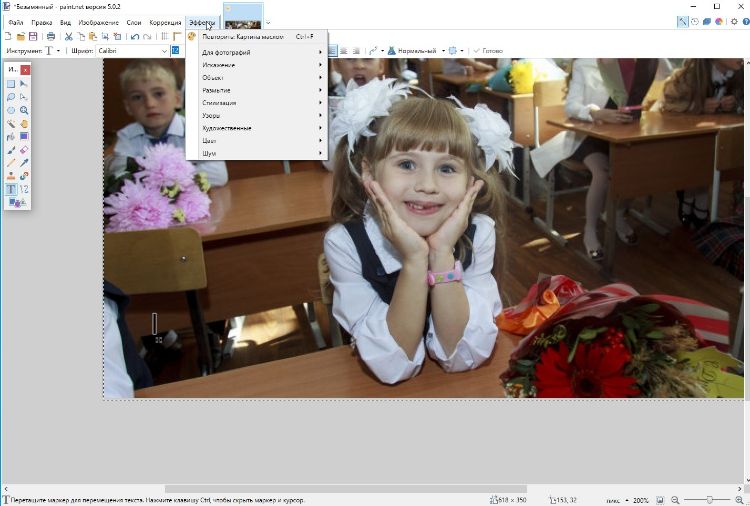
Task: Click the Cut scissors icon
Action: coord(68,36)
